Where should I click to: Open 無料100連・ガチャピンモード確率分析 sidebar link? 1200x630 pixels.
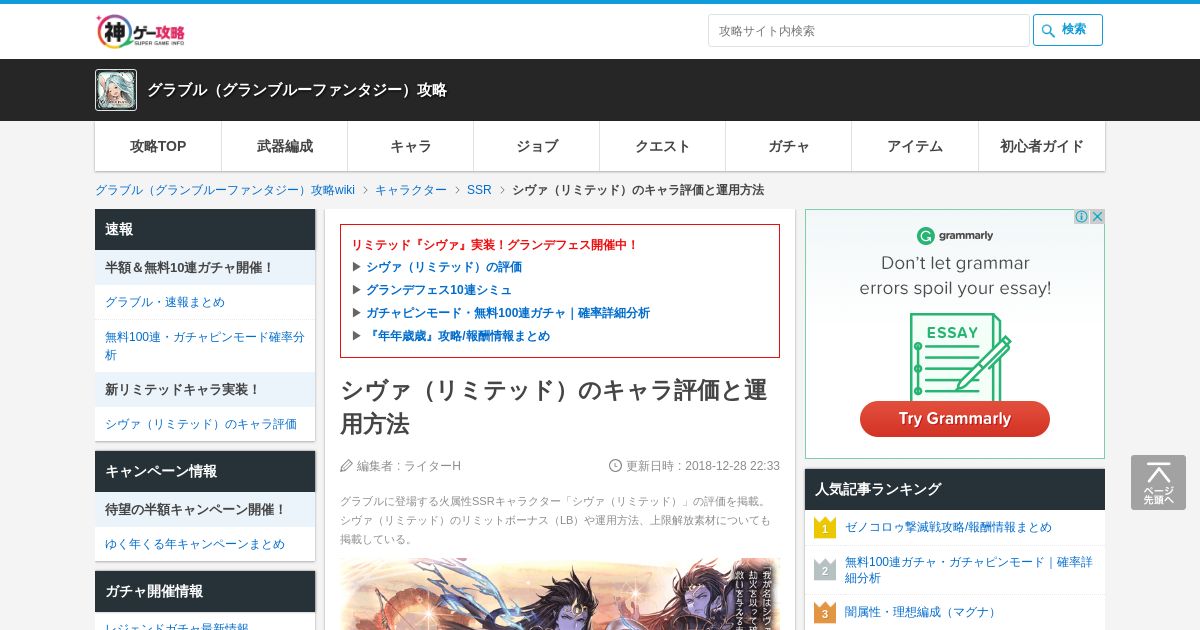click(205, 346)
